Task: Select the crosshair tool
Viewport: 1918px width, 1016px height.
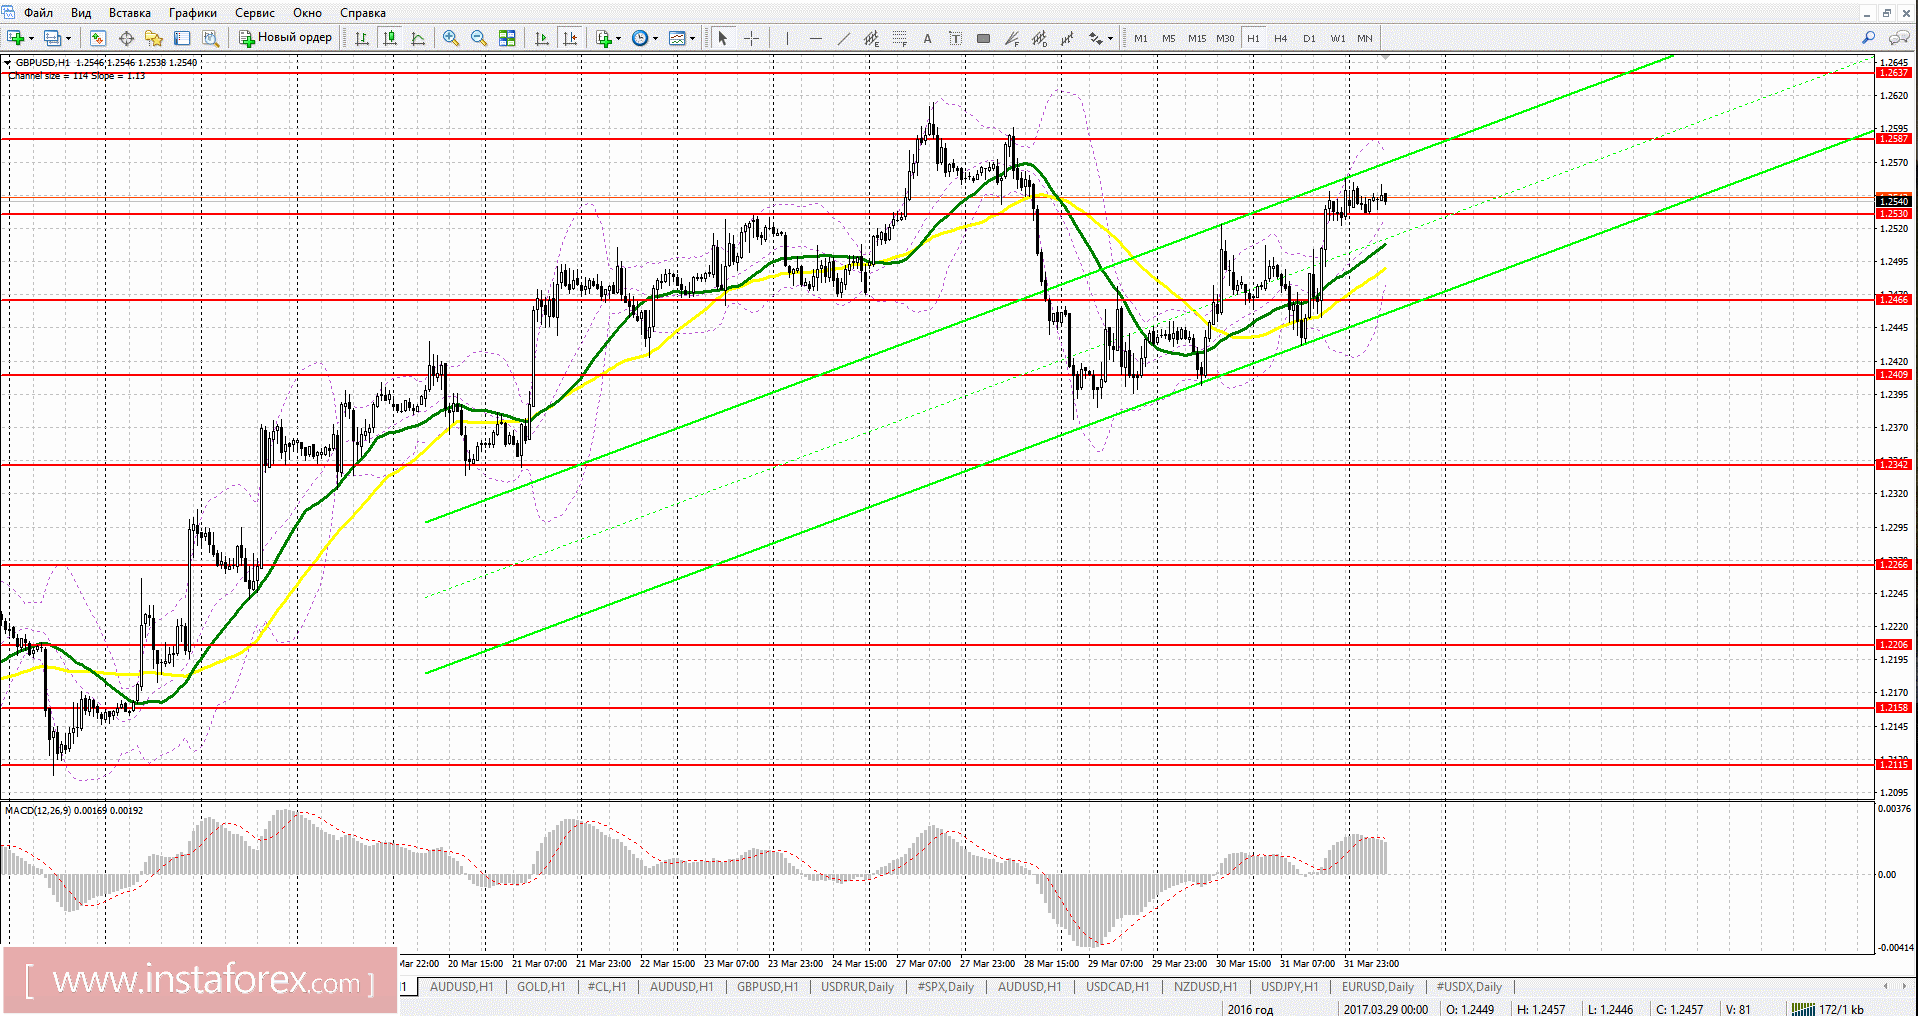Action: click(751, 38)
